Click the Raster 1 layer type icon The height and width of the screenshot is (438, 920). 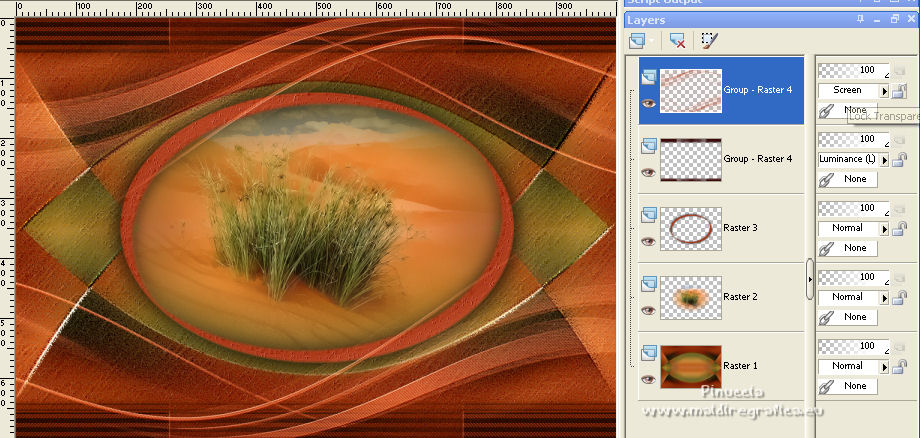click(648, 353)
